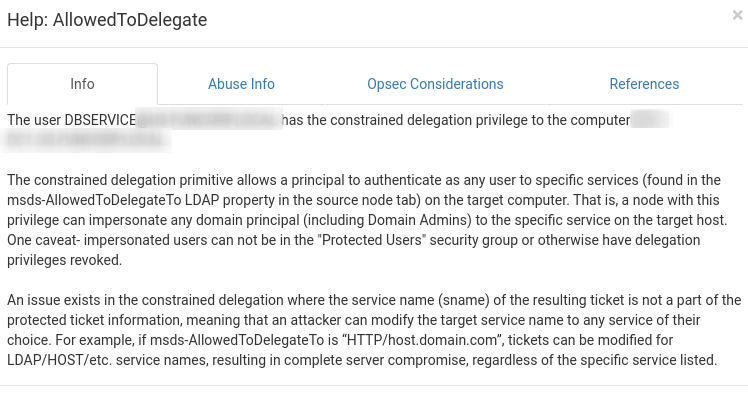748x393 pixels.
Task: Click the blurred computer name on second line
Action: 86,140
